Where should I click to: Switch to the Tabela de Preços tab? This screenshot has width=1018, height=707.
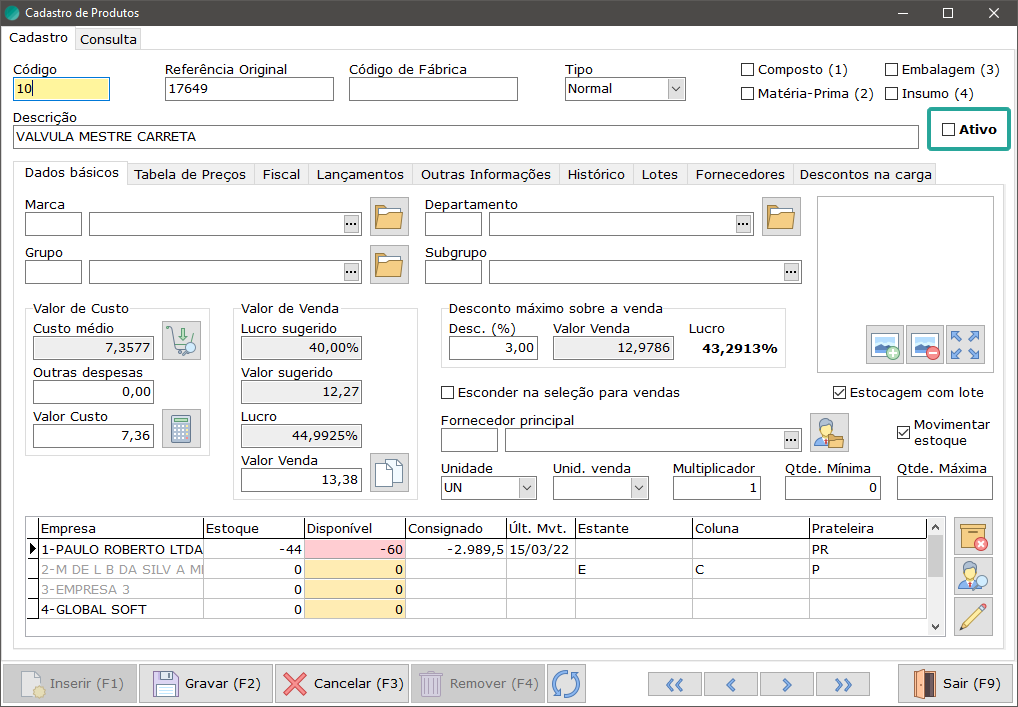click(x=190, y=174)
